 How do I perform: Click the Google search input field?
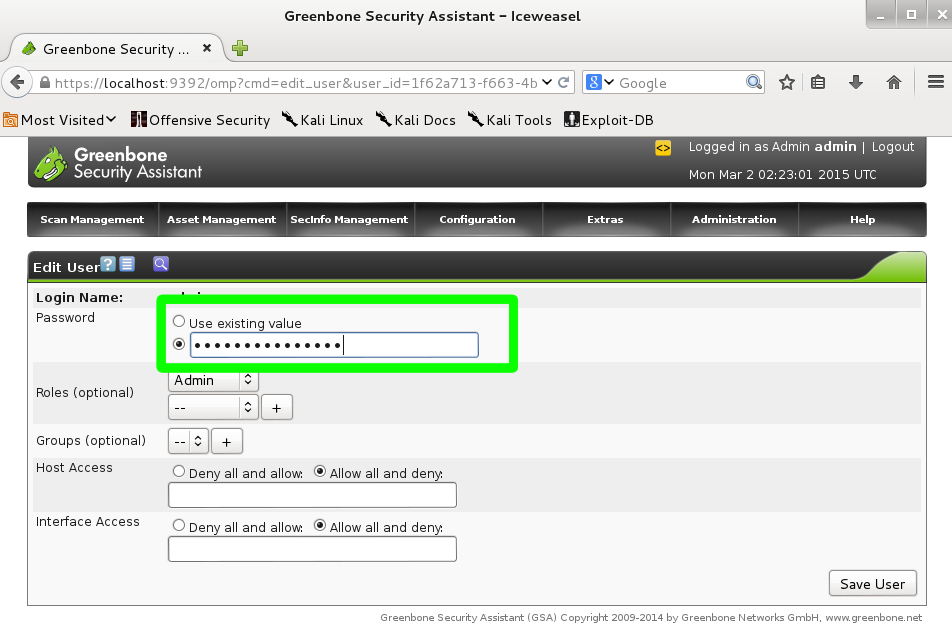click(680, 83)
